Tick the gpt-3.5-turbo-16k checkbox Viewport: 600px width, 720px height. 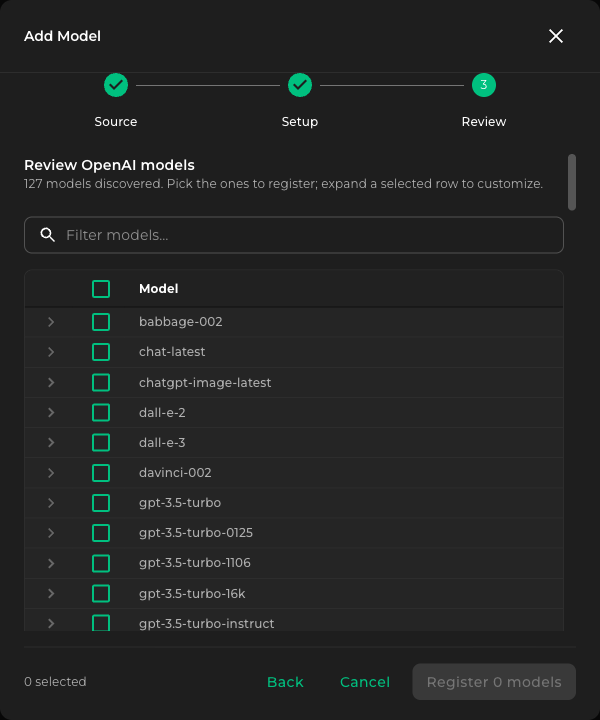pyautogui.click(x=101, y=593)
